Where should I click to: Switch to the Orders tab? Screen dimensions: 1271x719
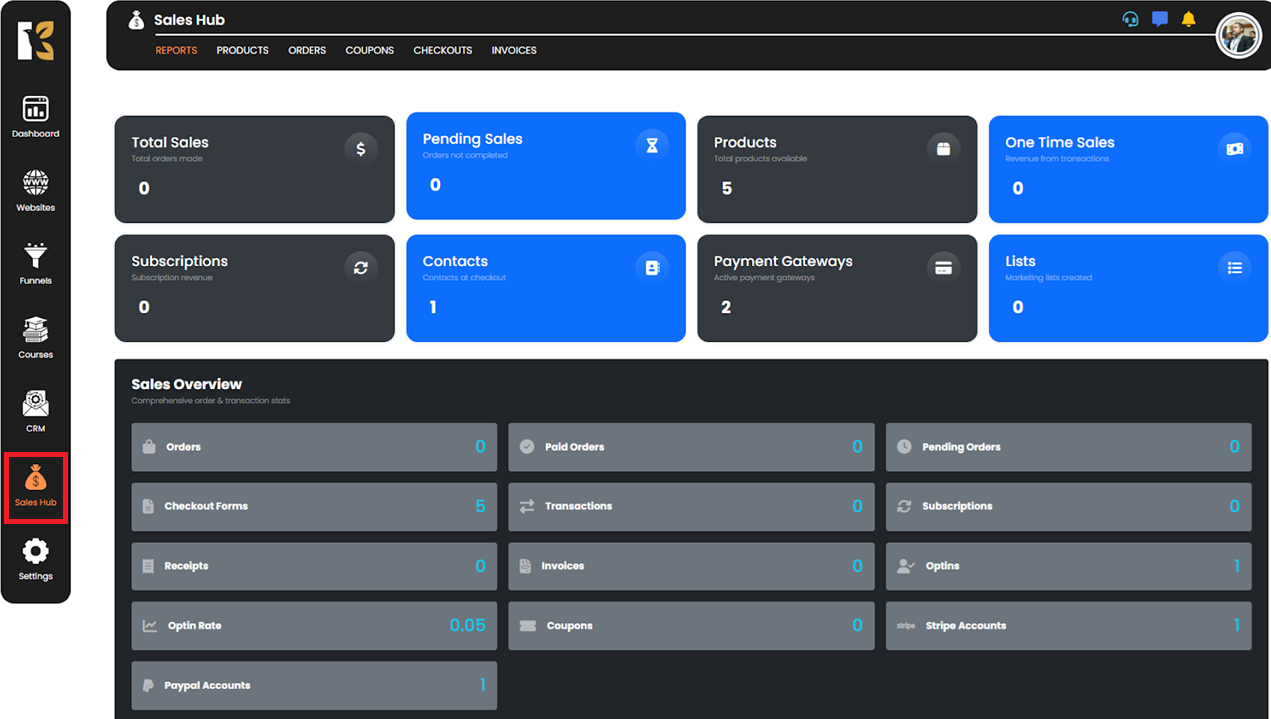point(307,50)
